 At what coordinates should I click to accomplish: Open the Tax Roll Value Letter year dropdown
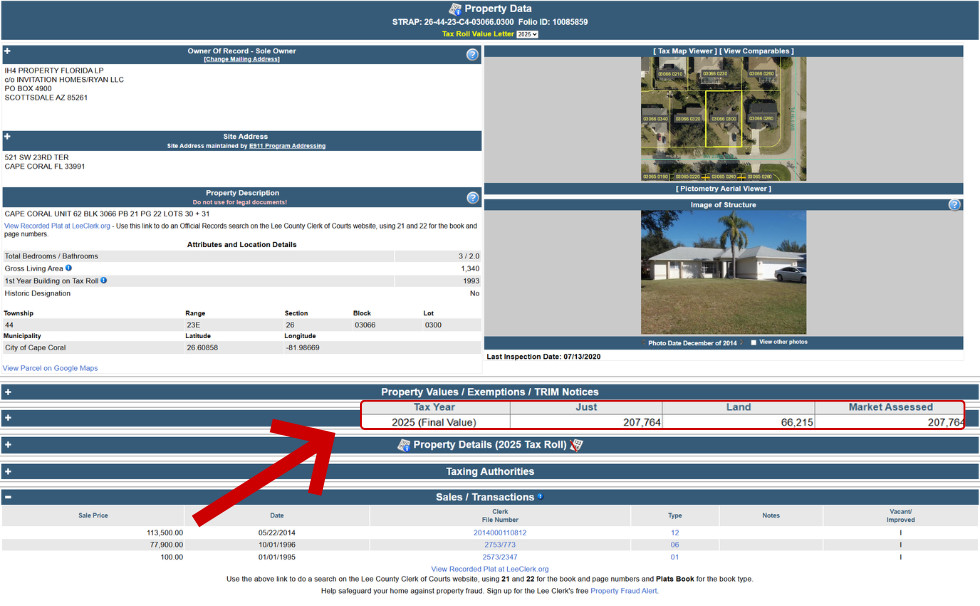(x=527, y=34)
